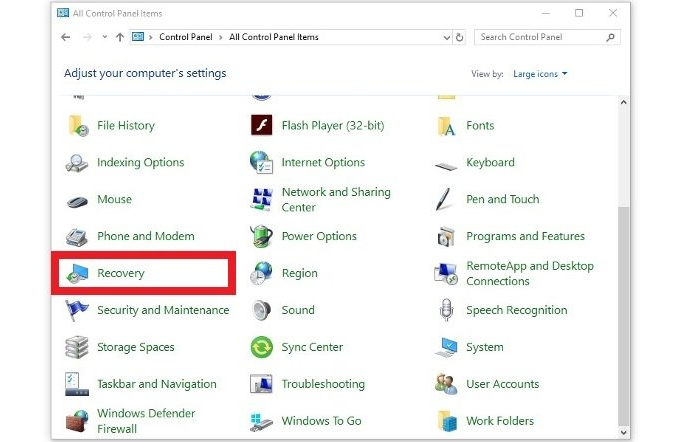Open the Power Options battery icon
Screen dimensions: 700x442
coord(262,236)
